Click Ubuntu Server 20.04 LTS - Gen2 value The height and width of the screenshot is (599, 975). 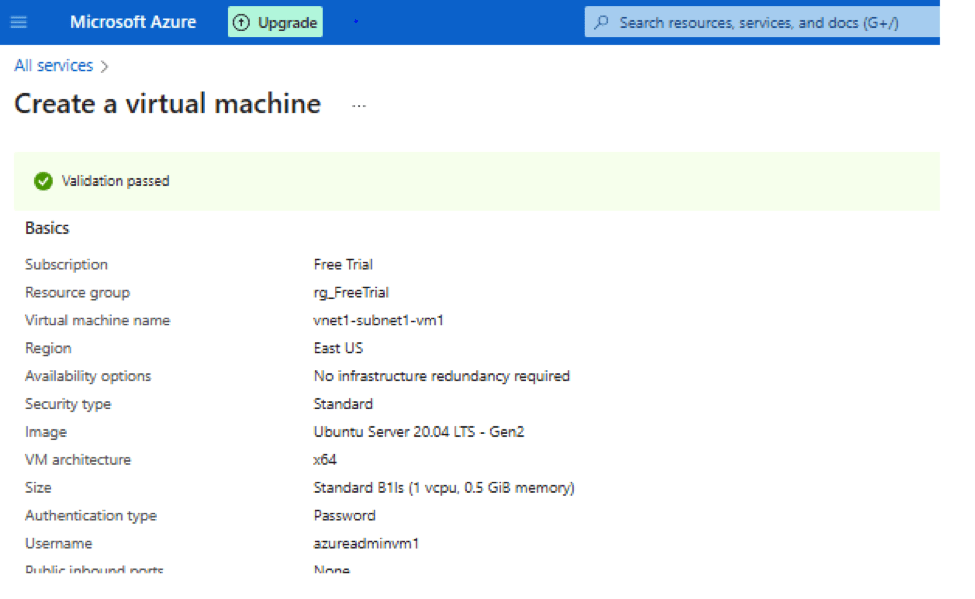[419, 432]
